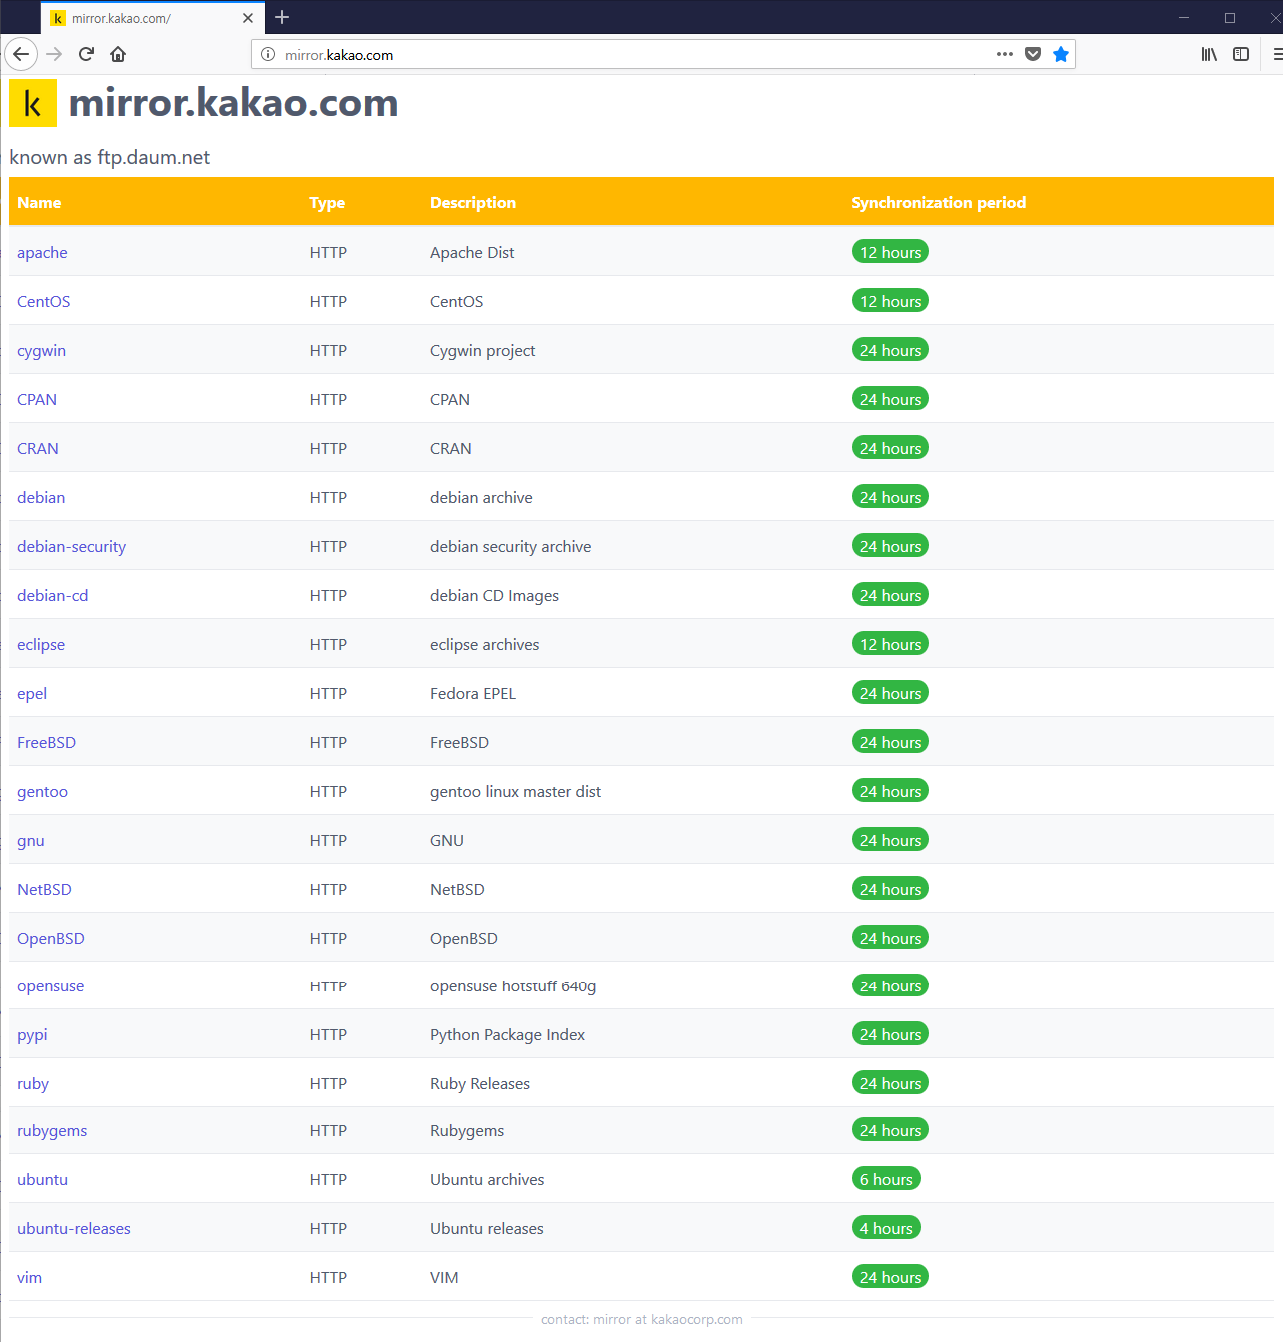Click the Synchronization period column header
The width and height of the screenshot is (1283, 1342).
tap(938, 202)
